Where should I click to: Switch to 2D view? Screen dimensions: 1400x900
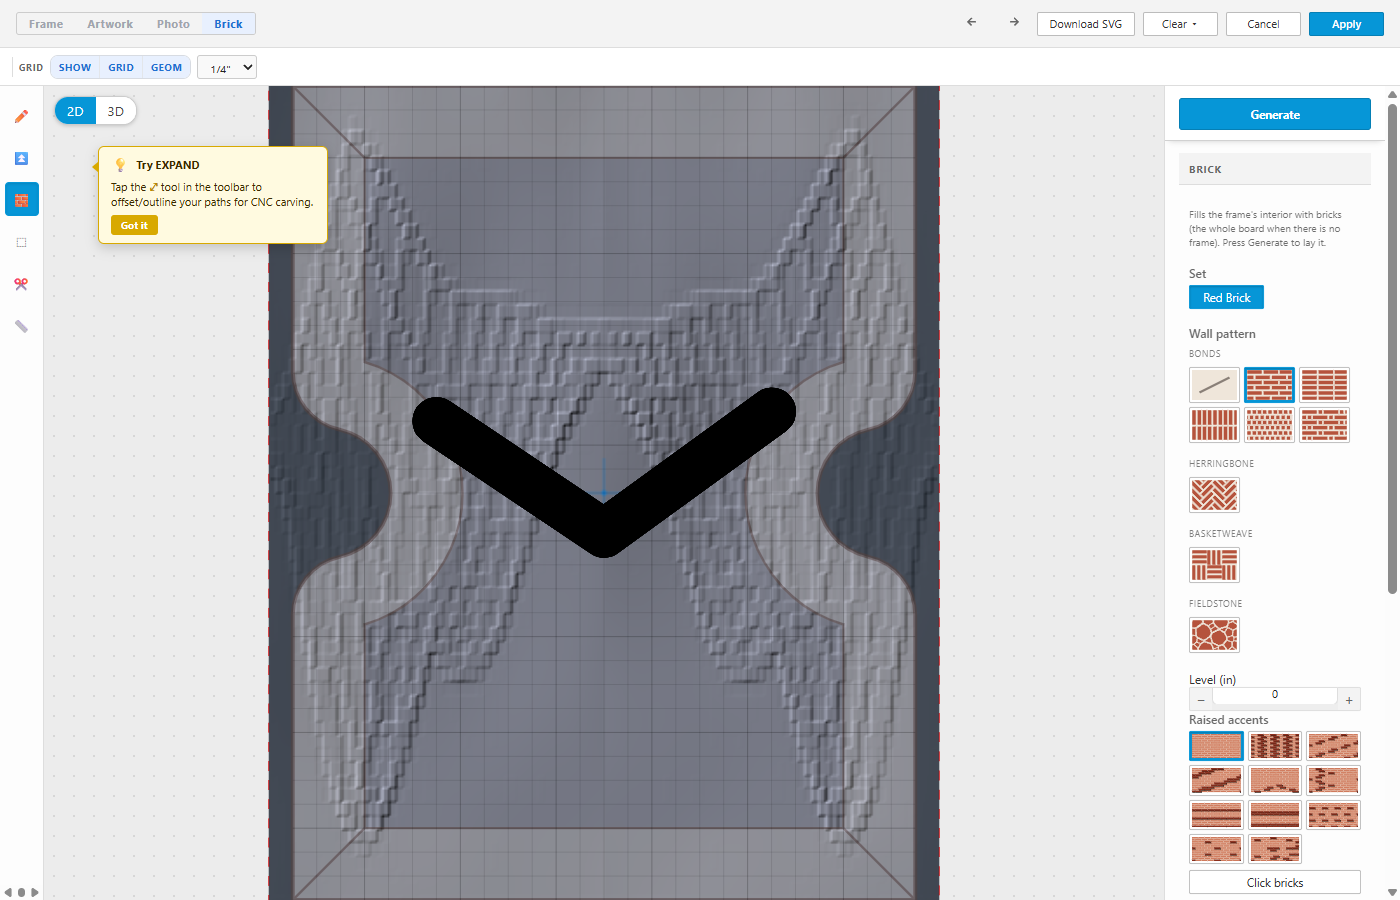pos(75,111)
